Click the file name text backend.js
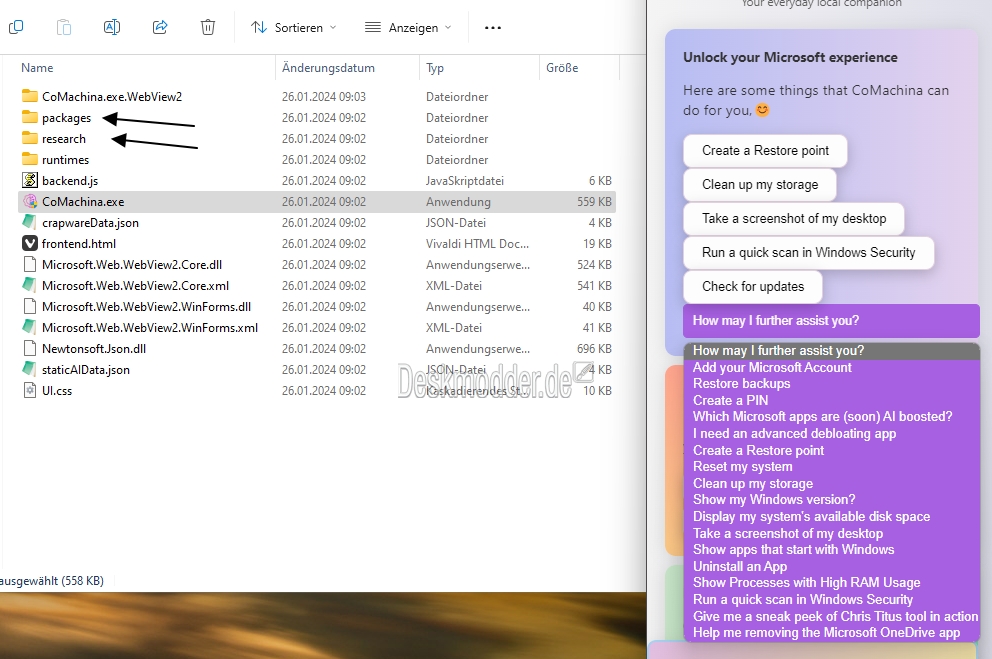992x659 pixels. coord(70,180)
